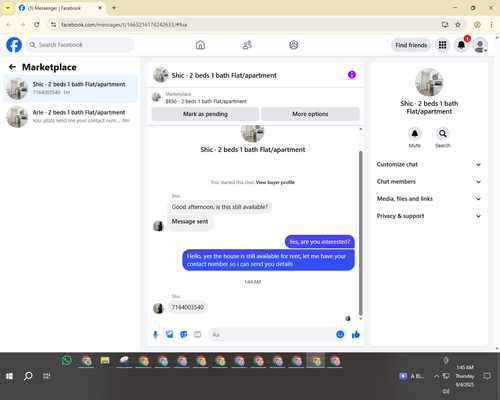This screenshot has height=400, width=500.
Task: Click Find friends button
Action: (x=411, y=45)
